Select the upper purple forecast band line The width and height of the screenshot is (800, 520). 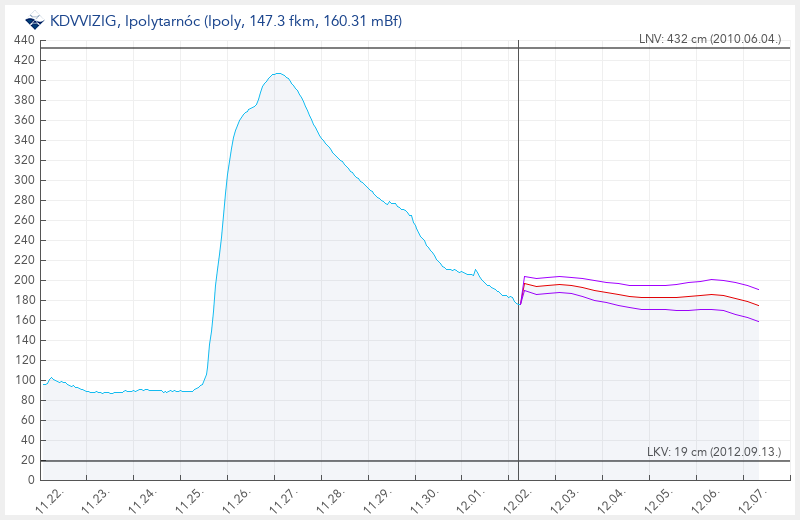coord(640,285)
